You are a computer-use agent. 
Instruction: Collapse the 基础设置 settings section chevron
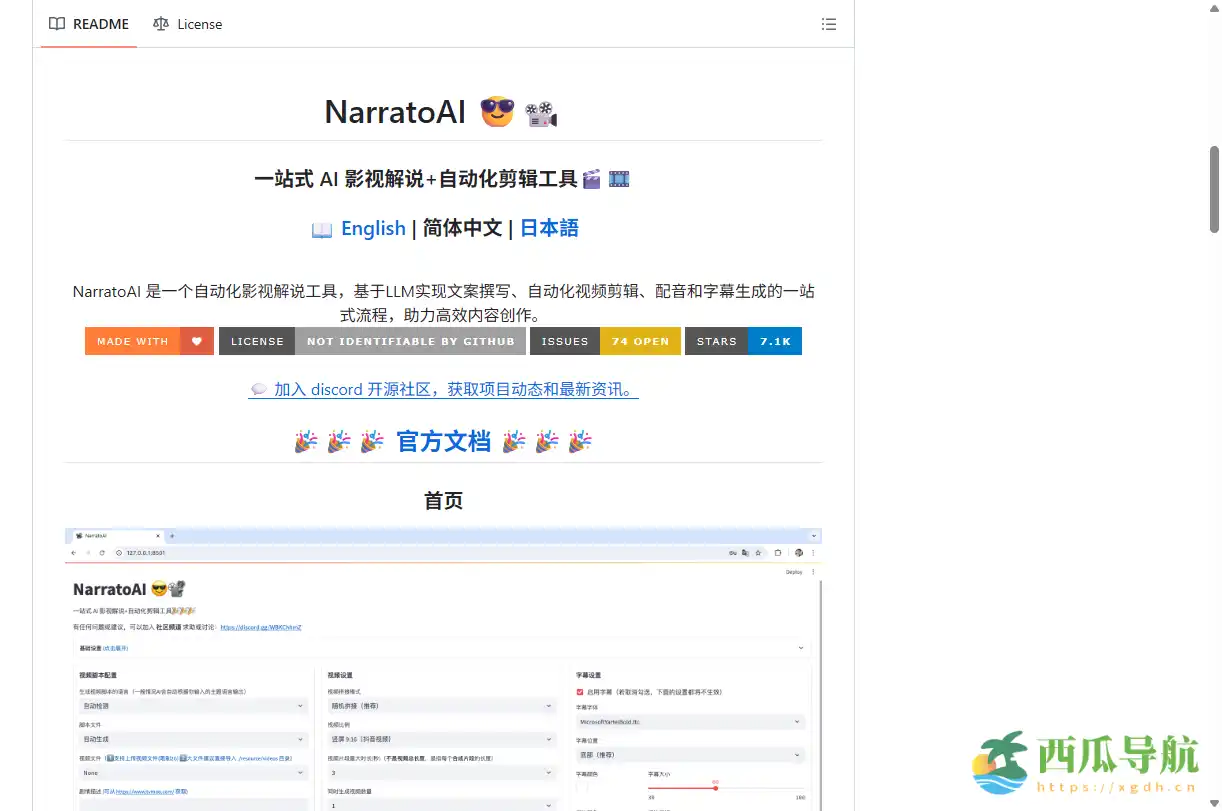(799, 649)
